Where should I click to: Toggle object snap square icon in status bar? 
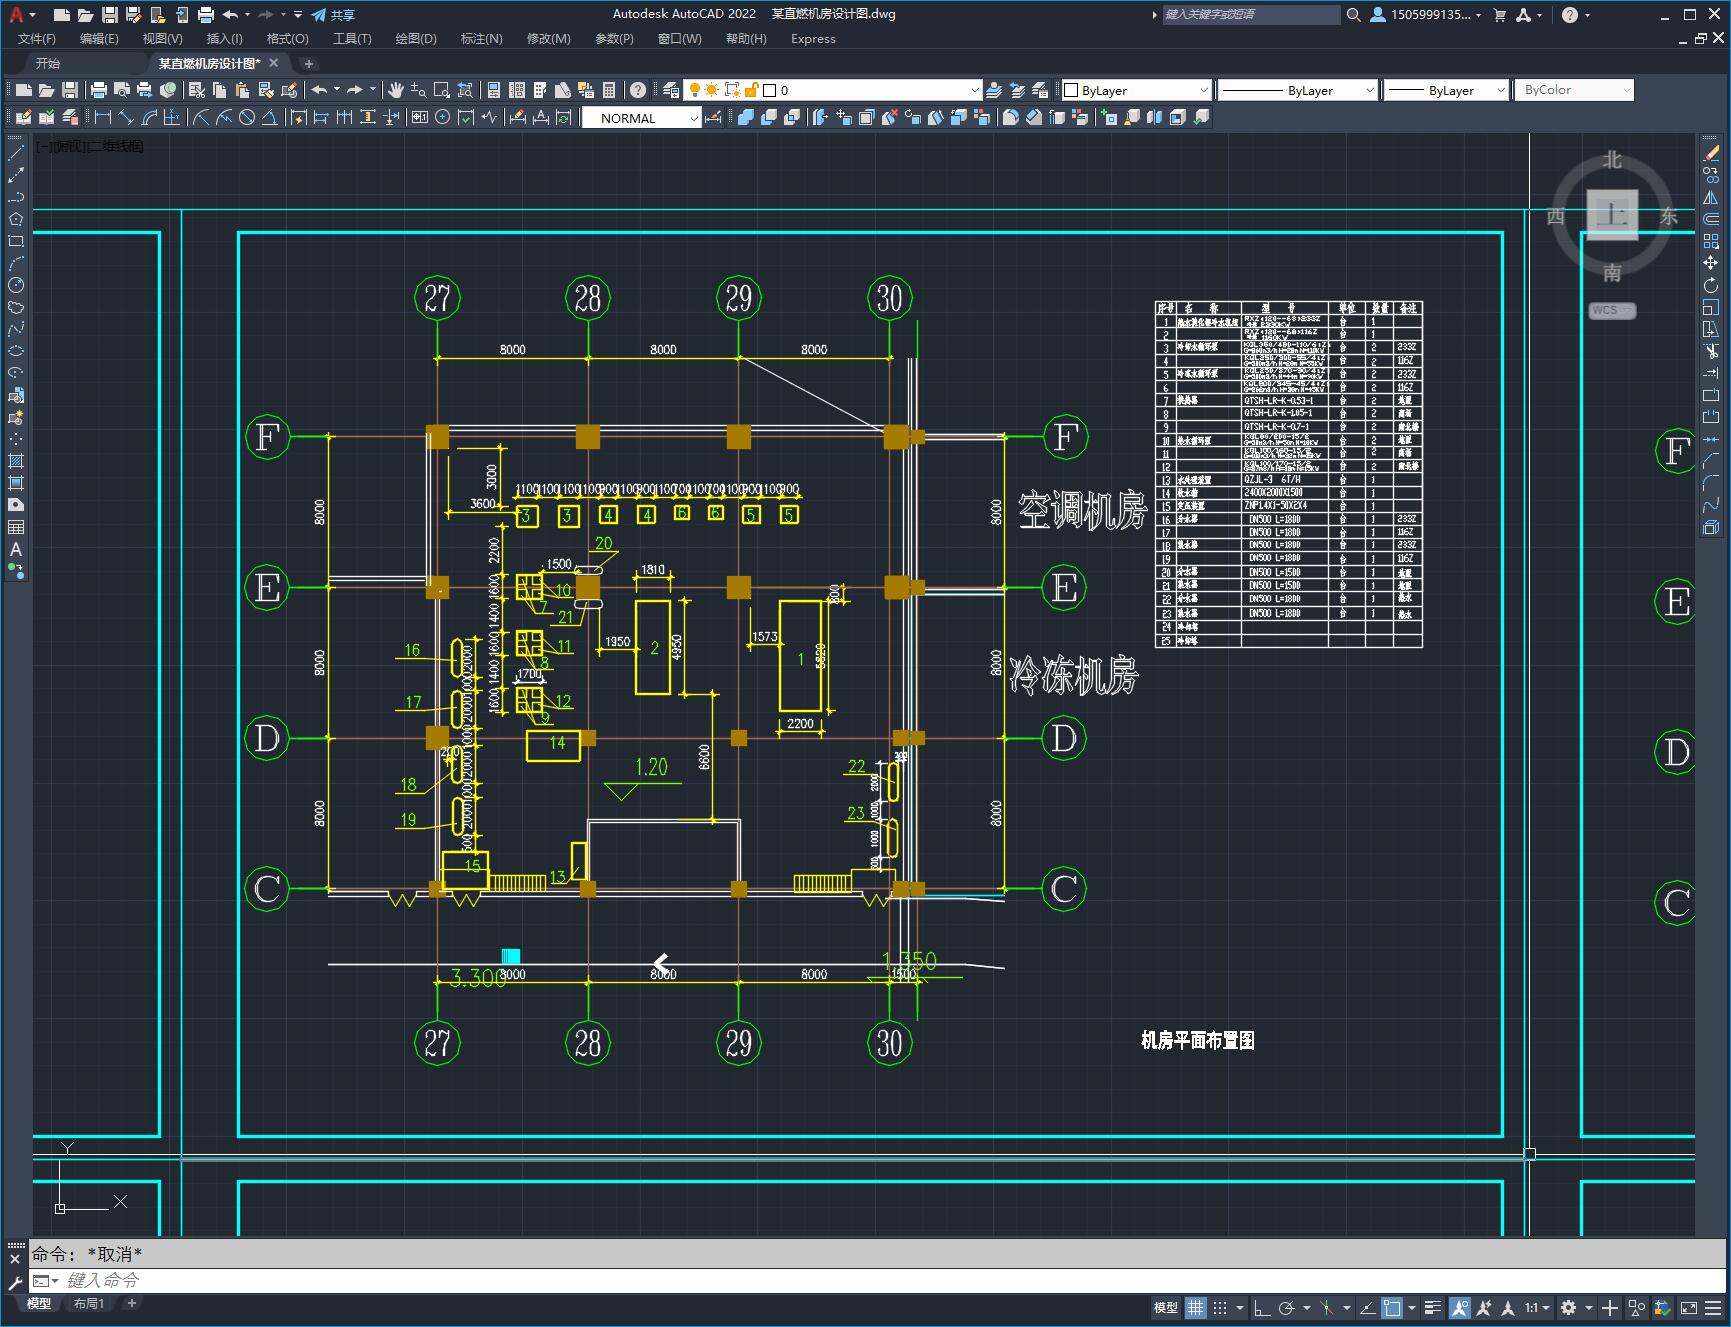[x=1392, y=1307]
